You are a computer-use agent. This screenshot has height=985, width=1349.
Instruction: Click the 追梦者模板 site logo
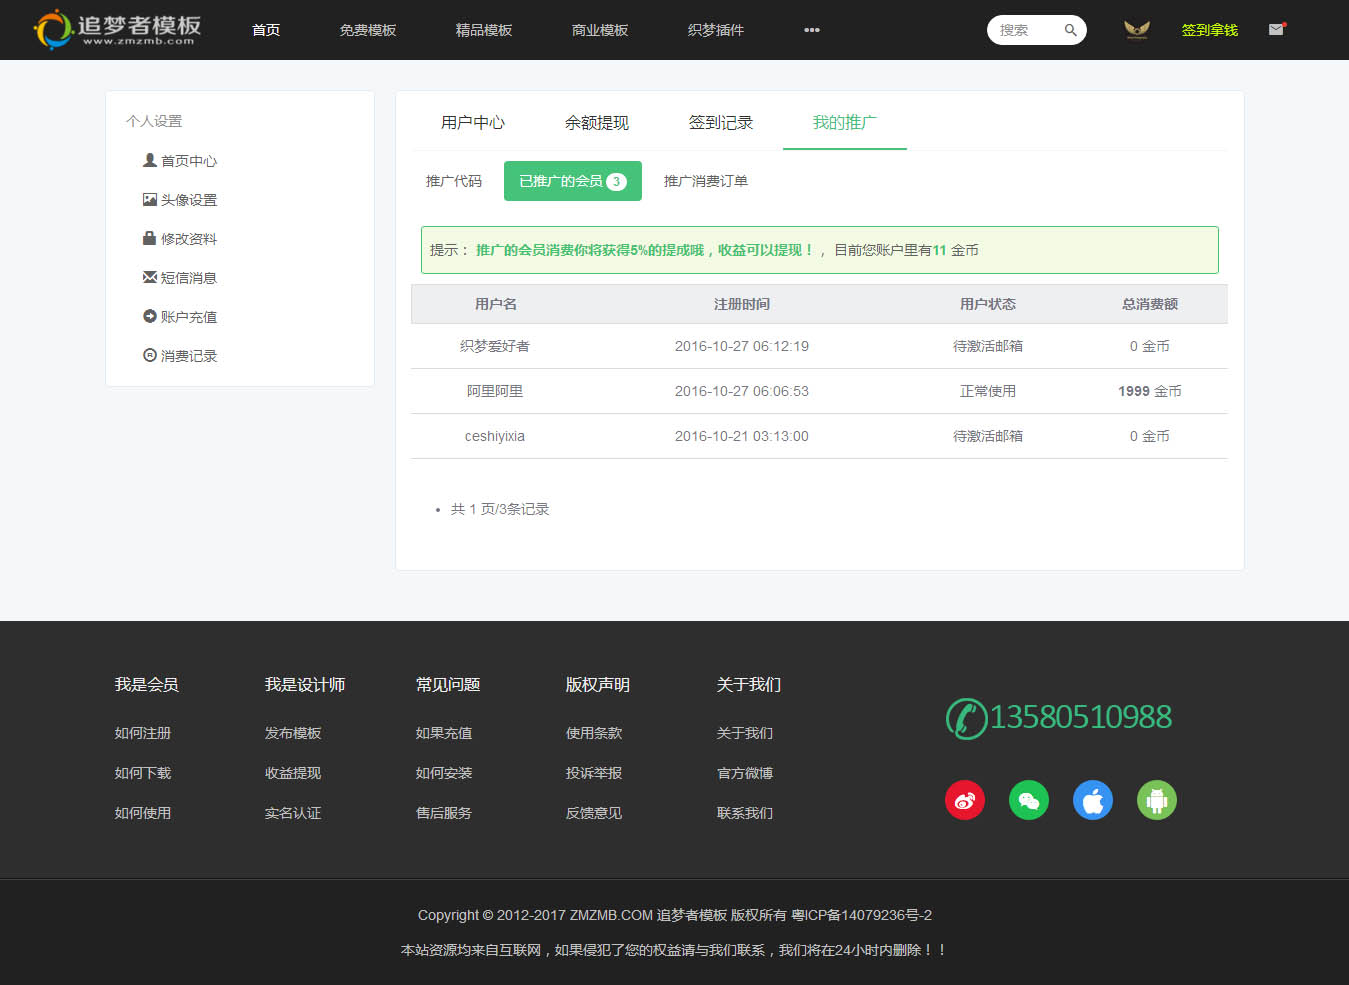coord(118,29)
